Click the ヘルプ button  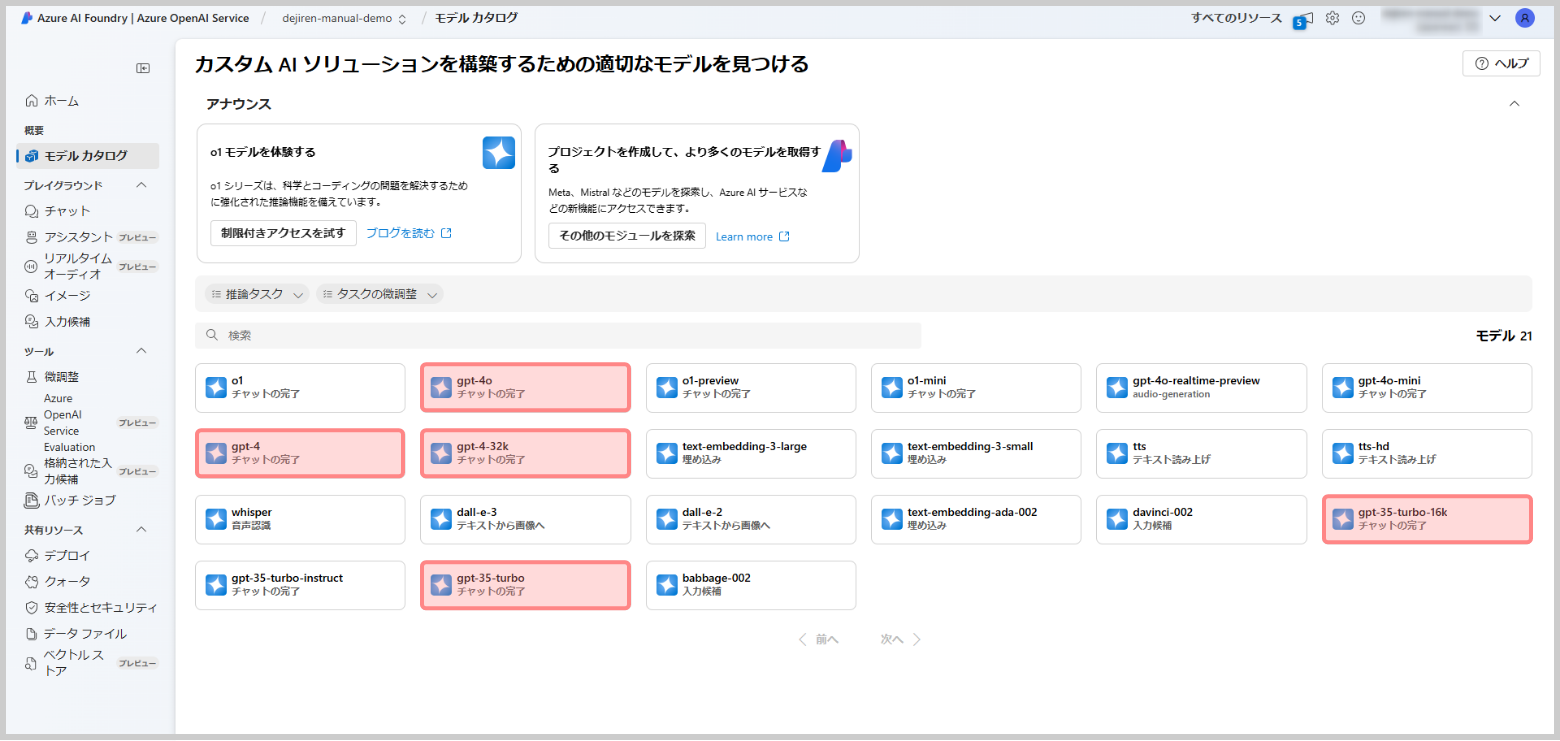[x=1501, y=63]
